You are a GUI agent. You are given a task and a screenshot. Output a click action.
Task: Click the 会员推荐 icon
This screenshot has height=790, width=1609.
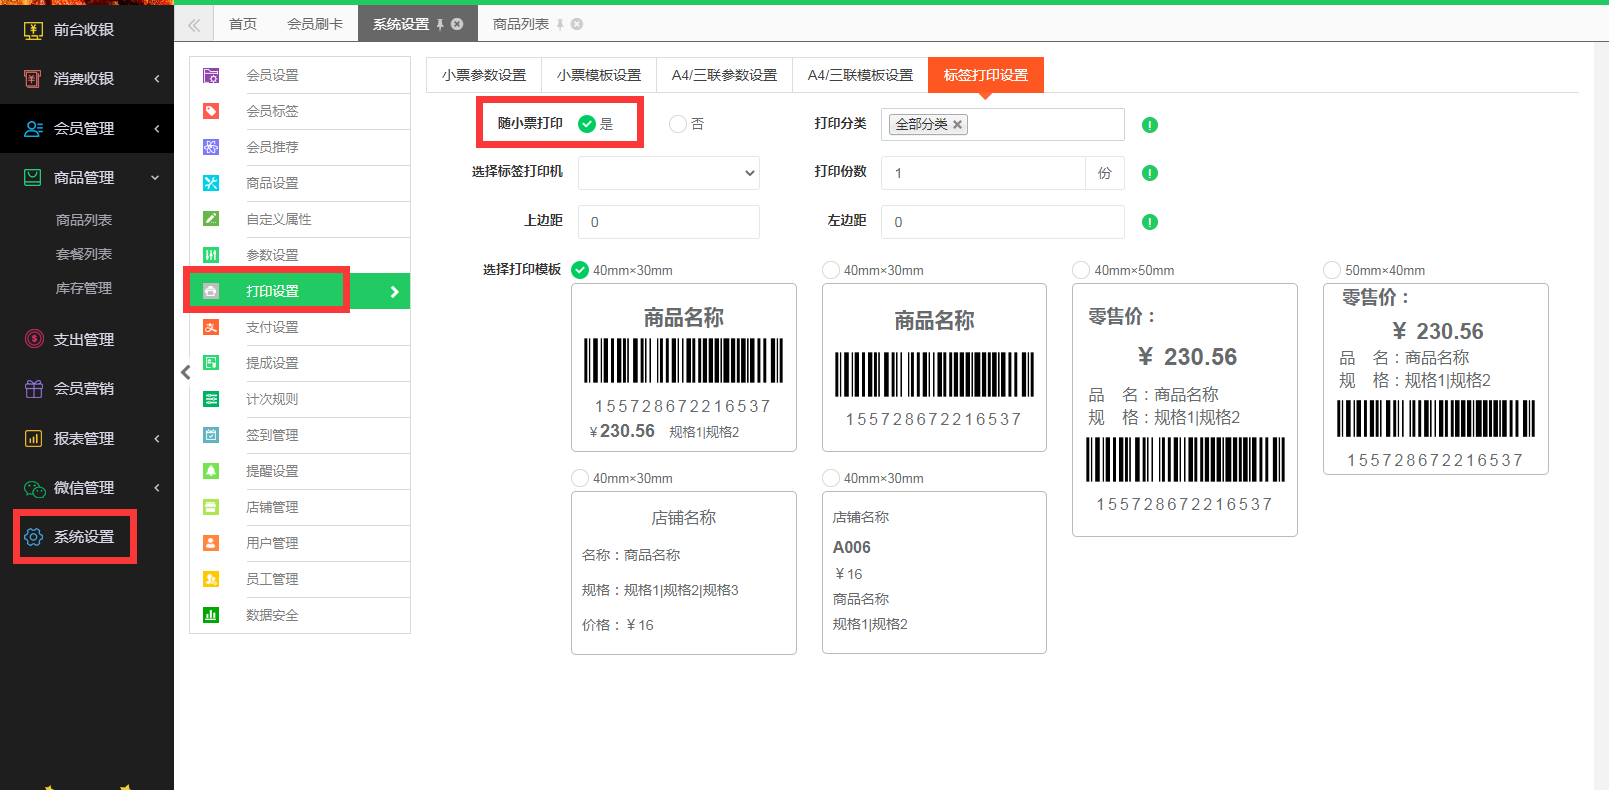(211, 147)
